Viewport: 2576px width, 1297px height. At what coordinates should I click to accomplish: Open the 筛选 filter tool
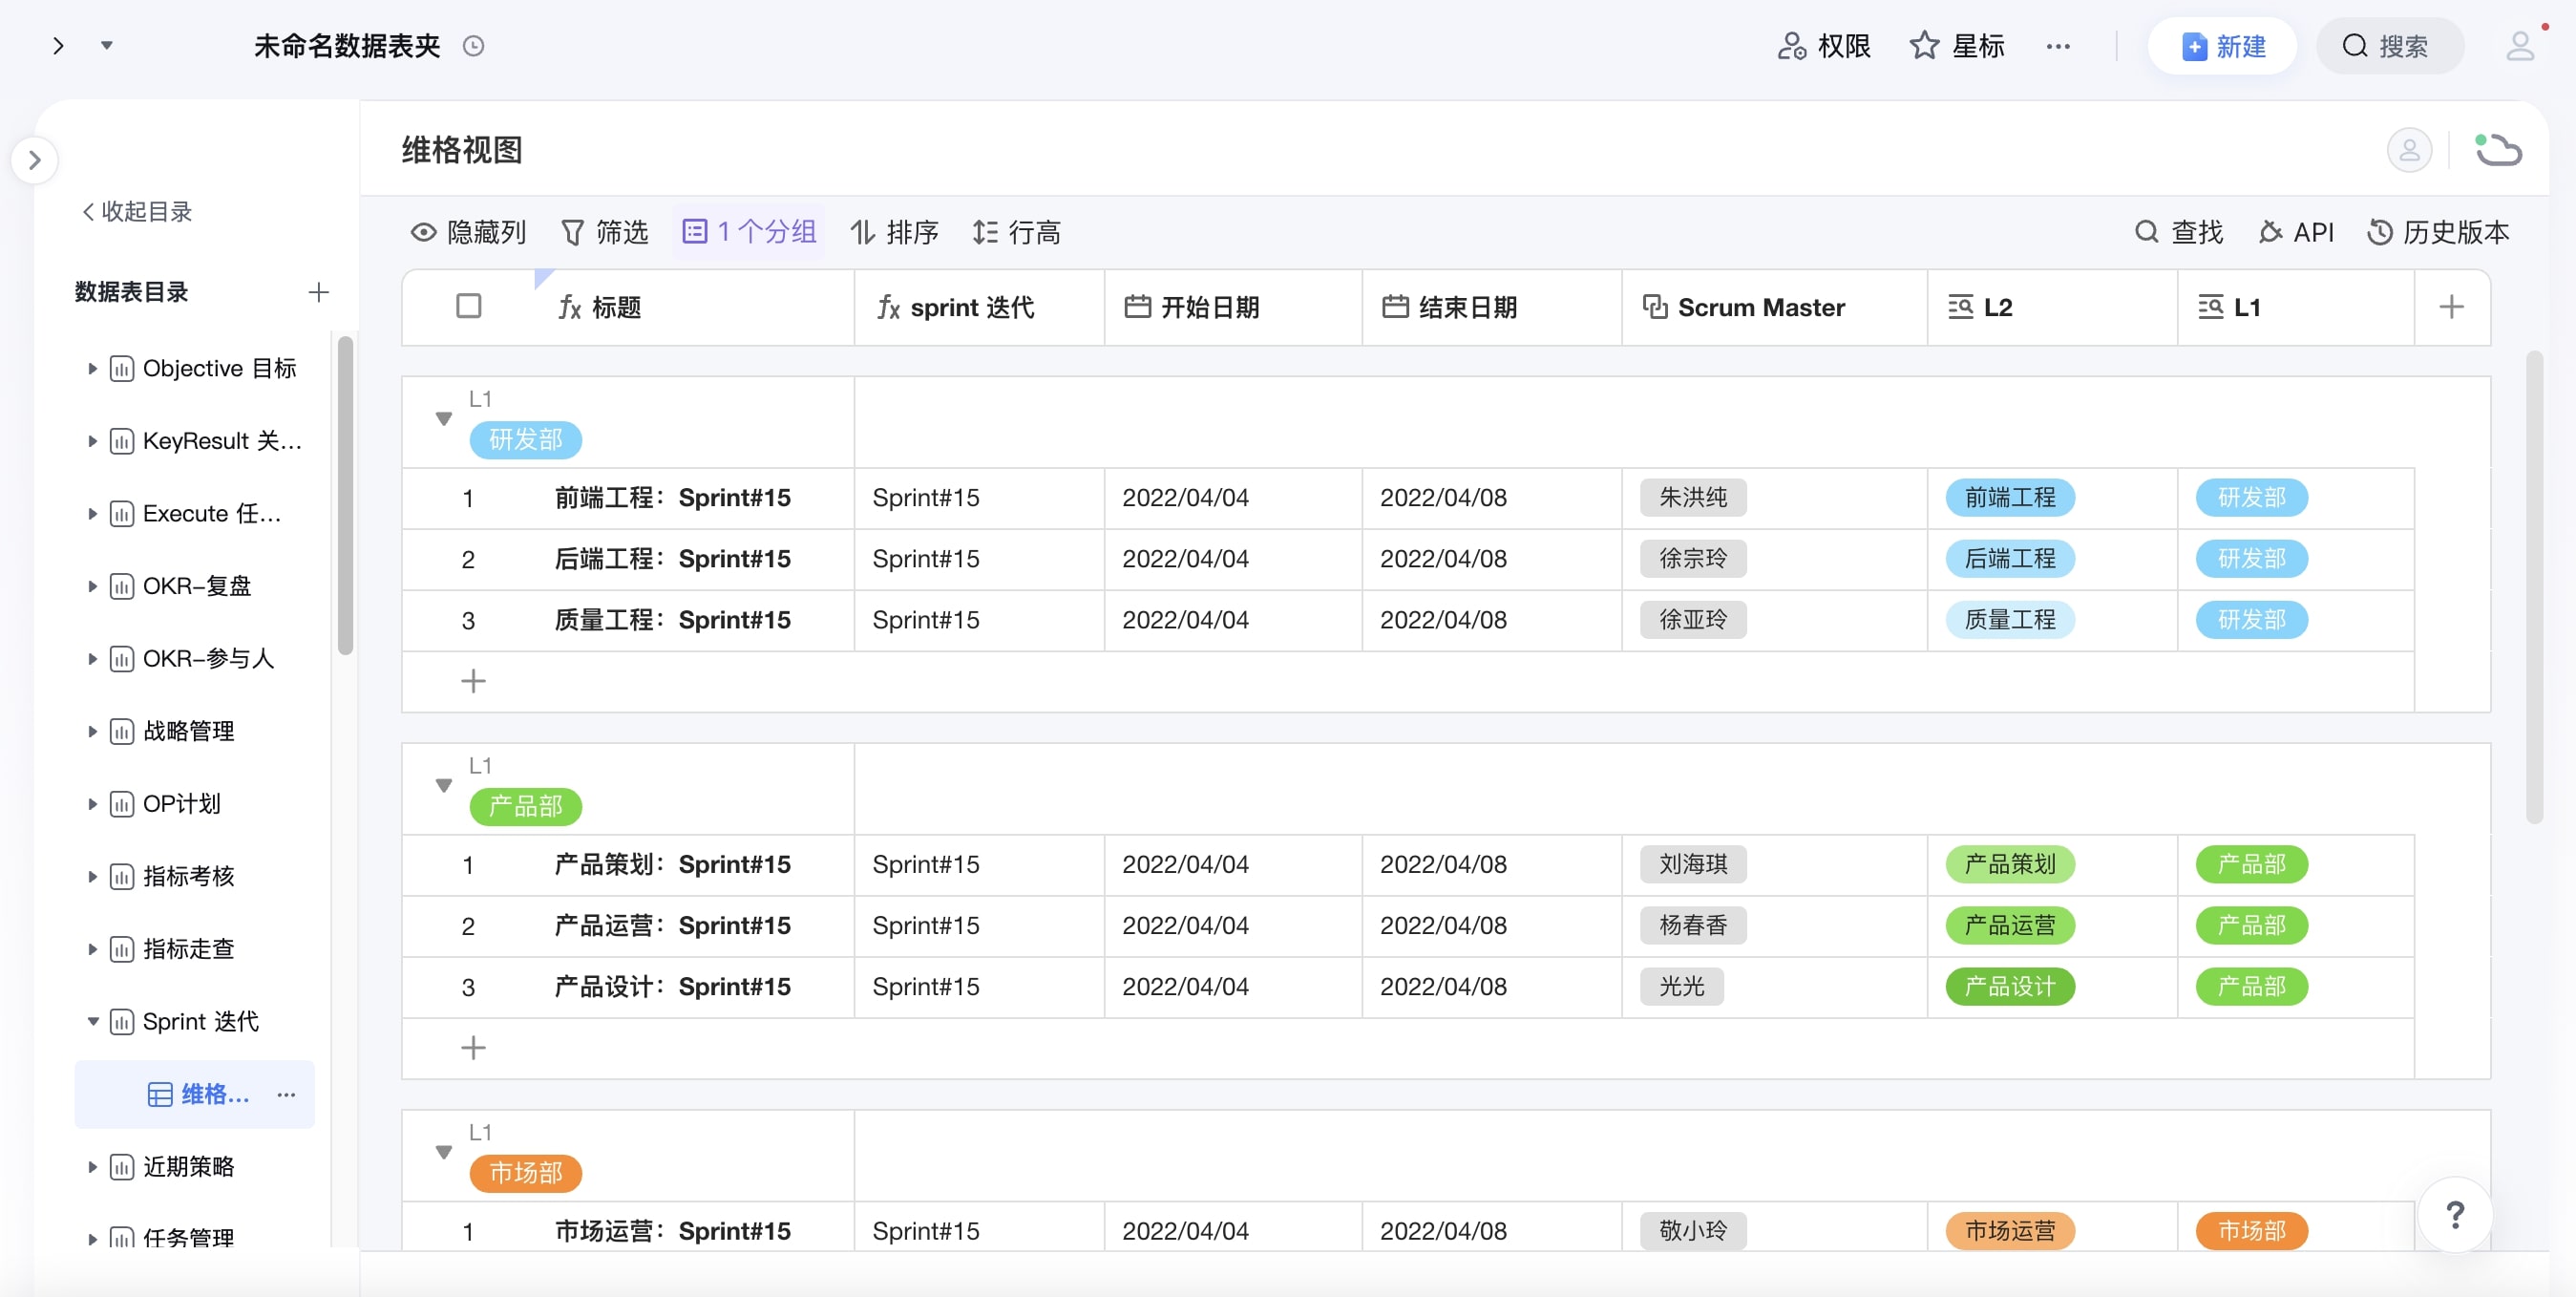click(604, 232)
